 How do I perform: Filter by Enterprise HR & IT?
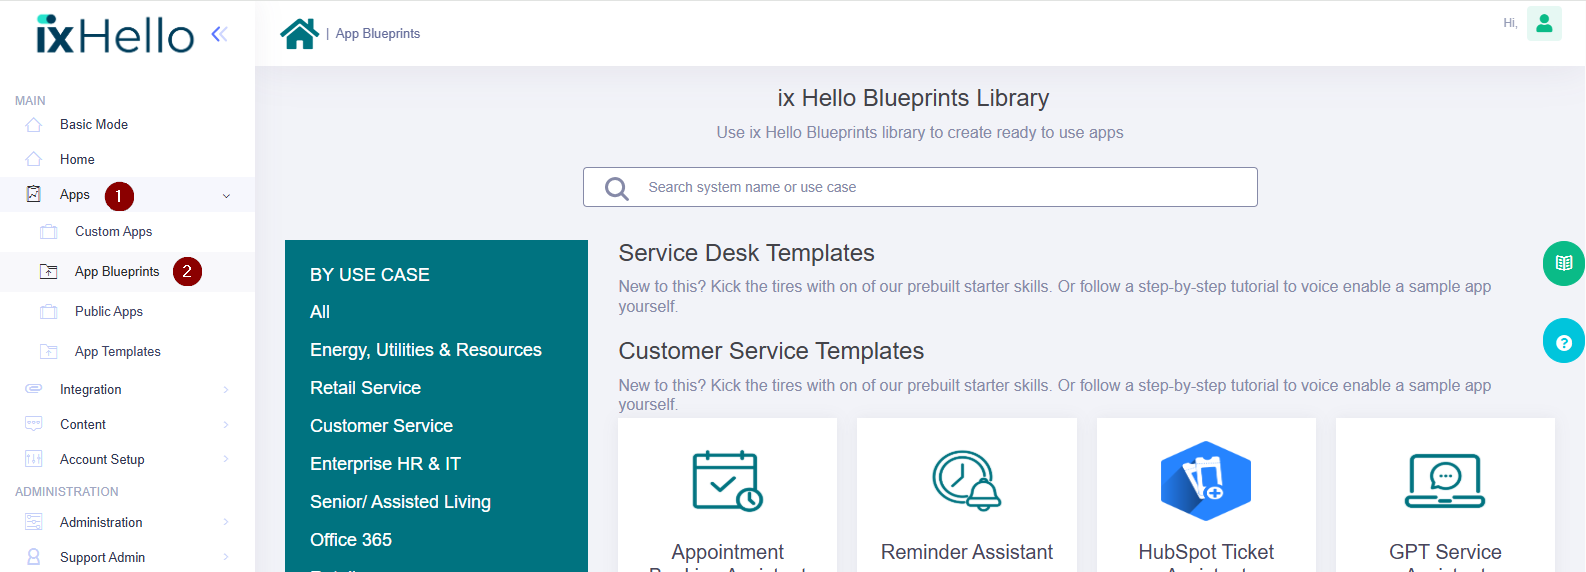point(385,464)
